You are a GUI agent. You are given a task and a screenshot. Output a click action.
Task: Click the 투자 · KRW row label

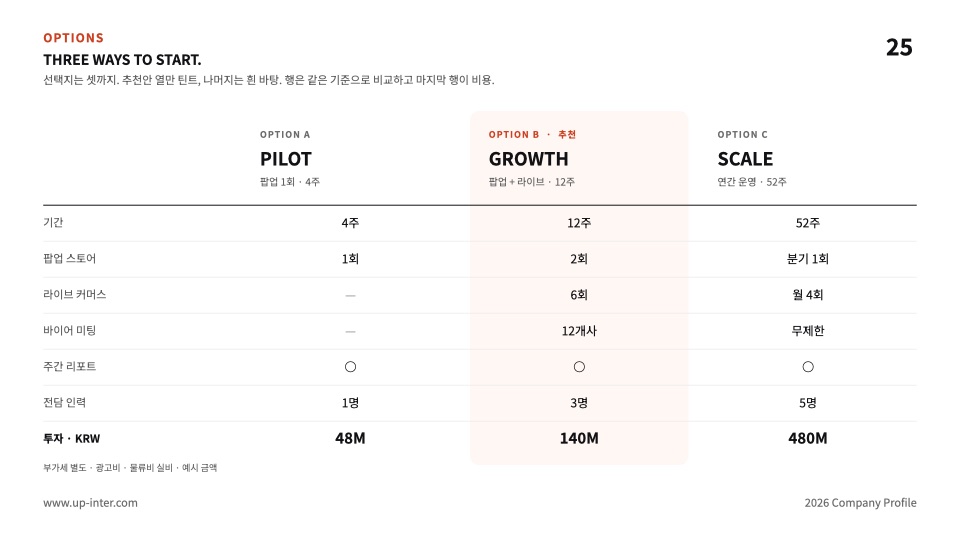[x=72, y=439]
